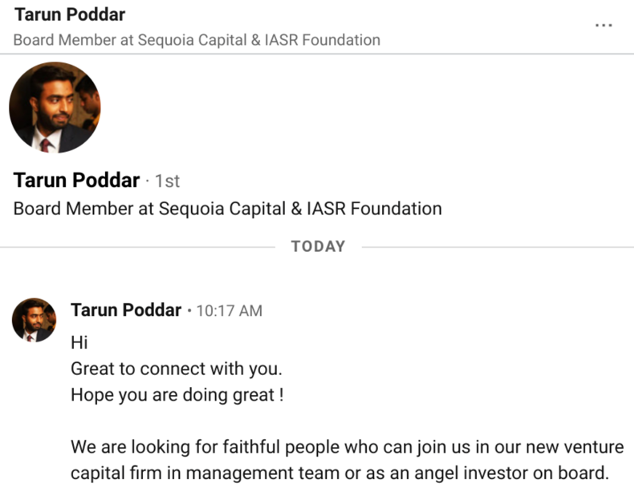This screenshot has width=634, height=494.
Task: Click the small avatar beside the message
Action: coord(33,320)
